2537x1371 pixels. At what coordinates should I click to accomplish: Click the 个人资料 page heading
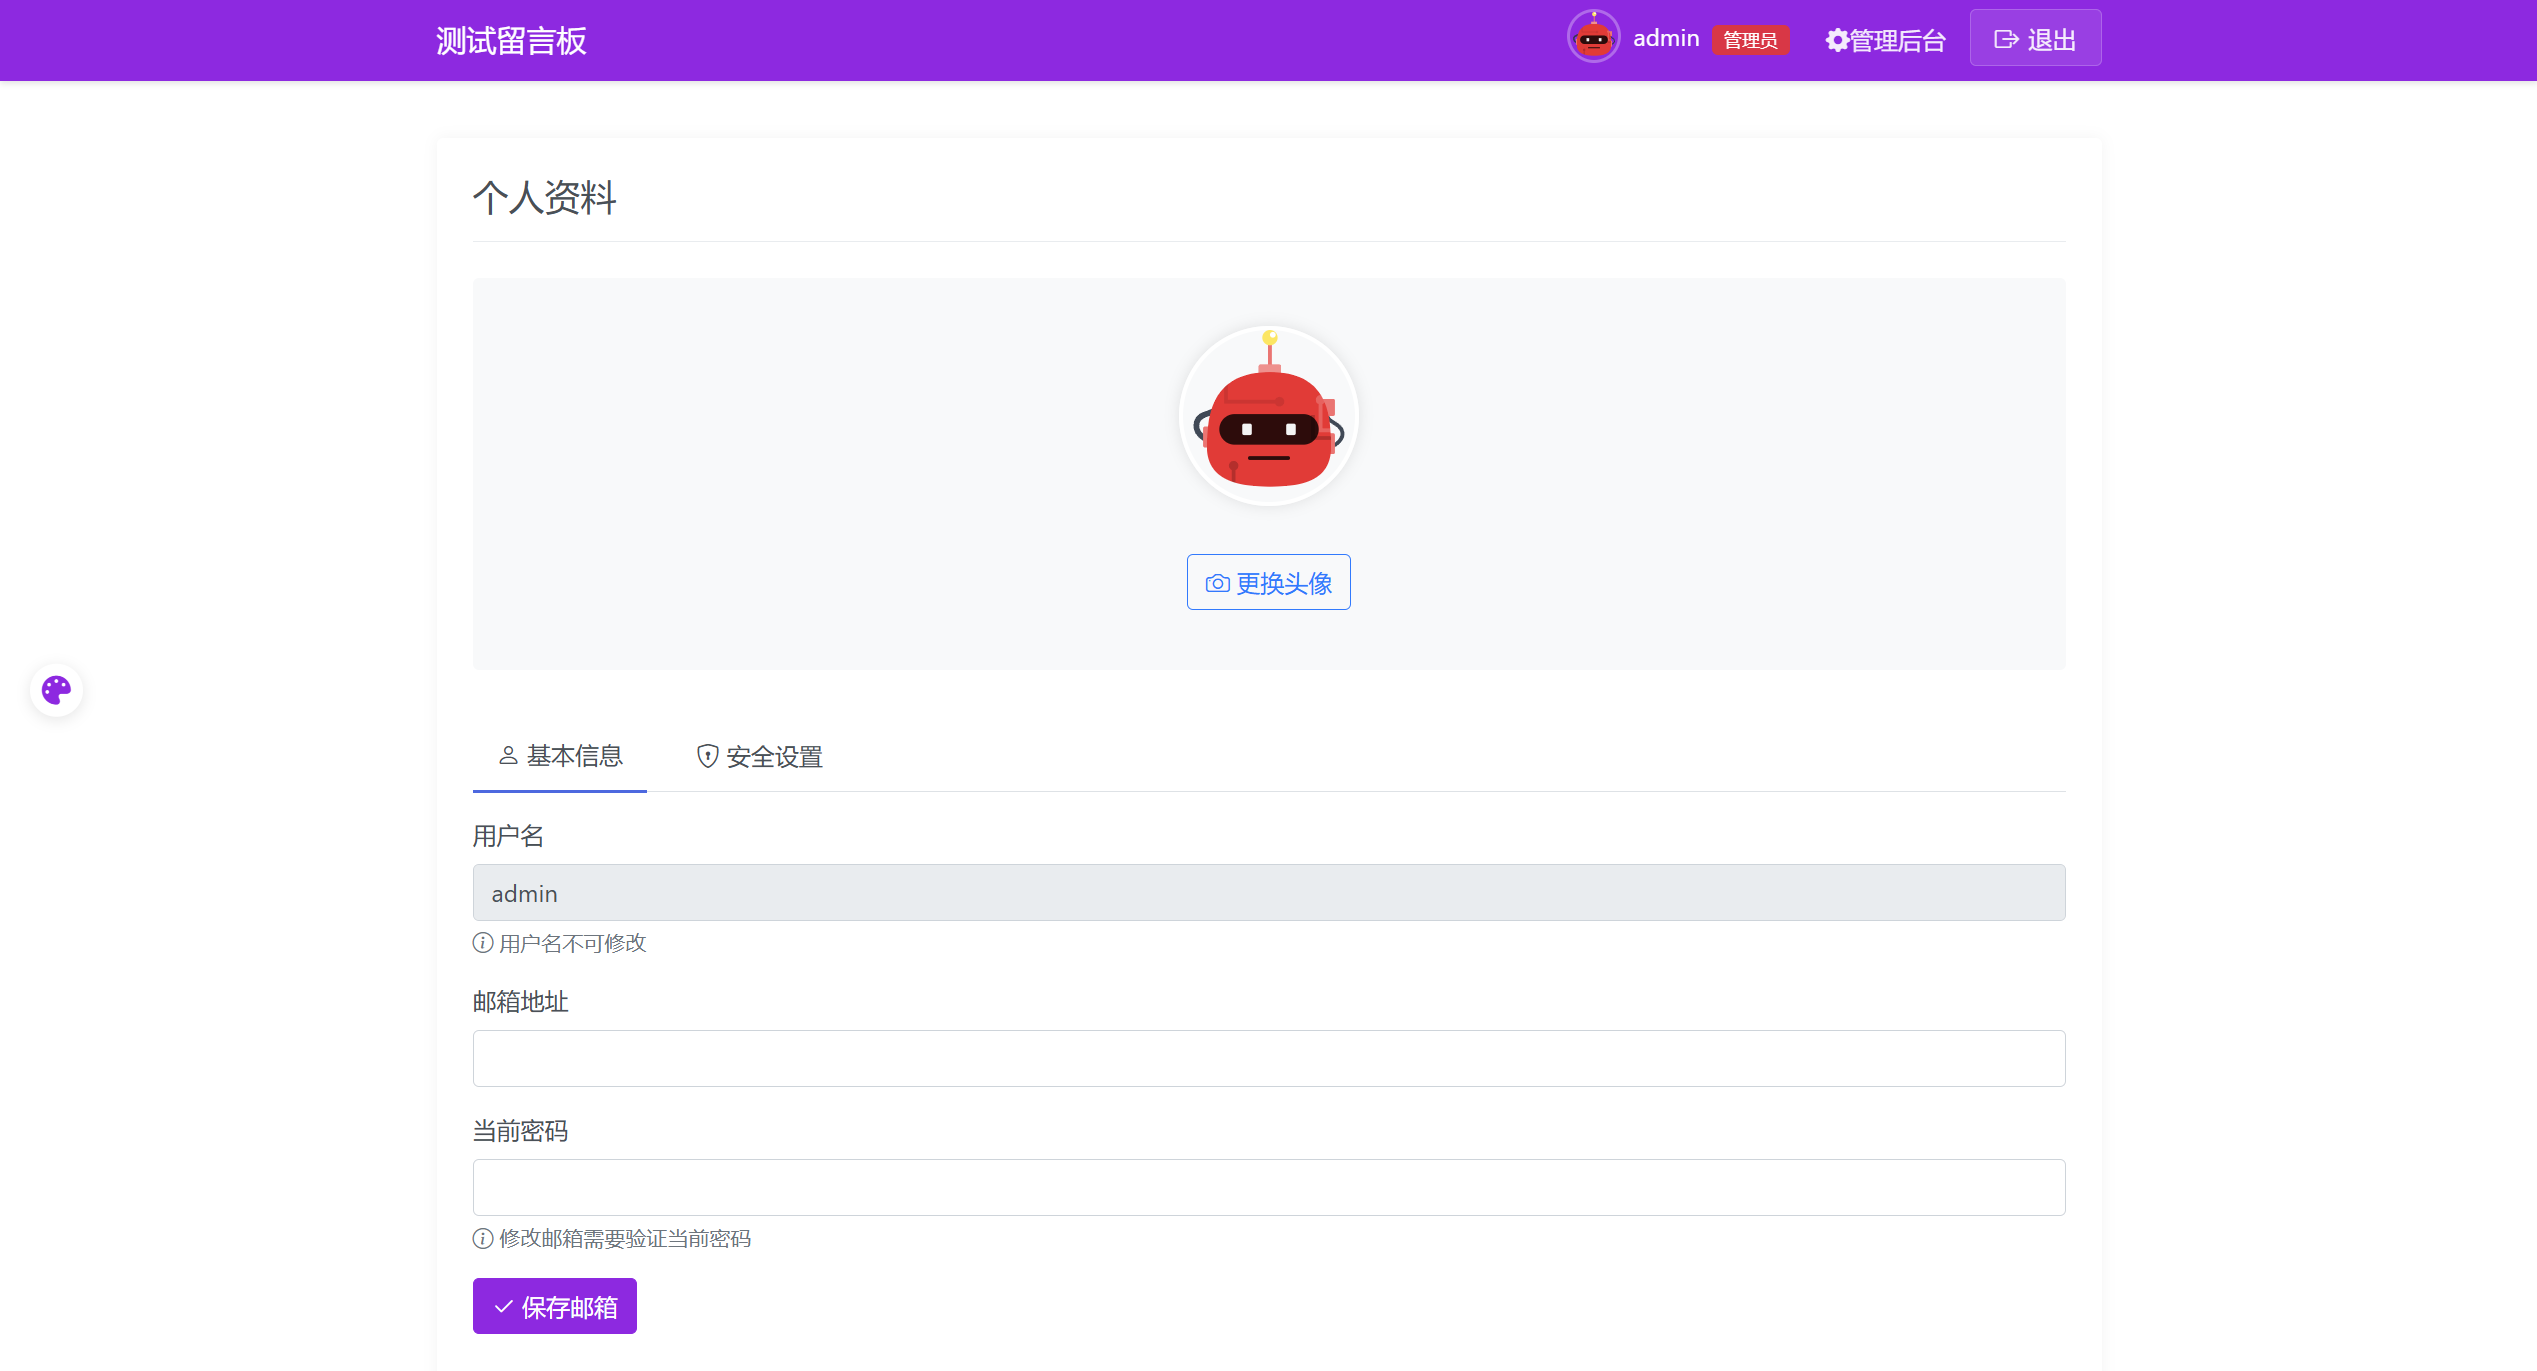545,197
